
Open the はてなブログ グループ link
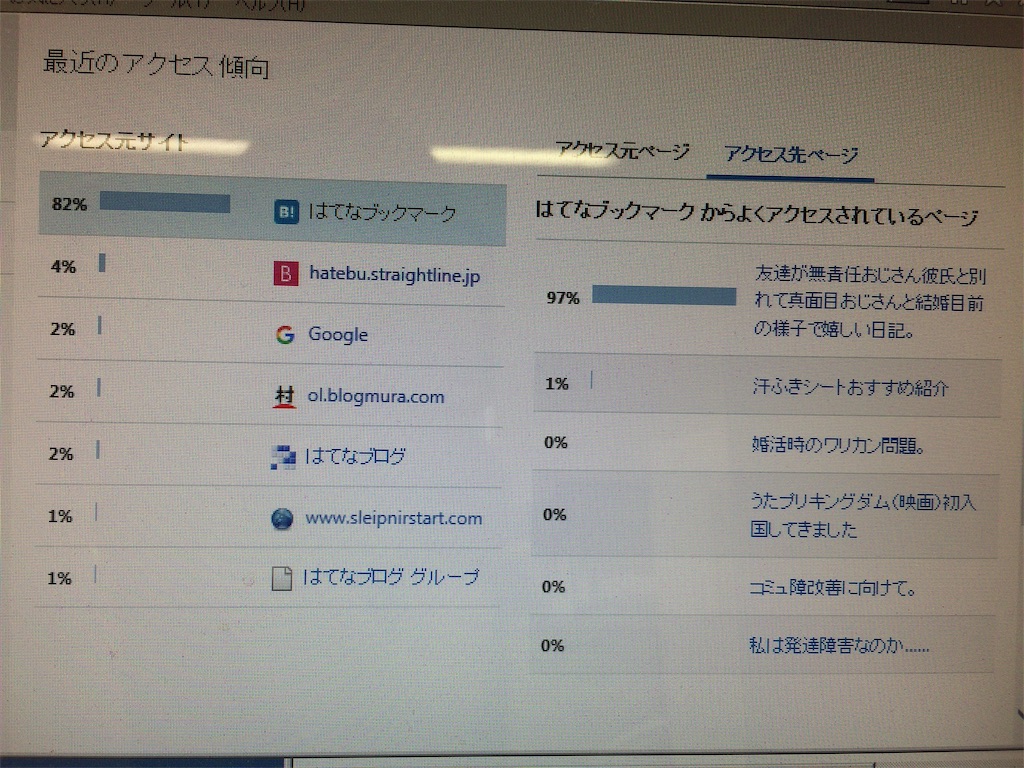click(x=391, y=577)
